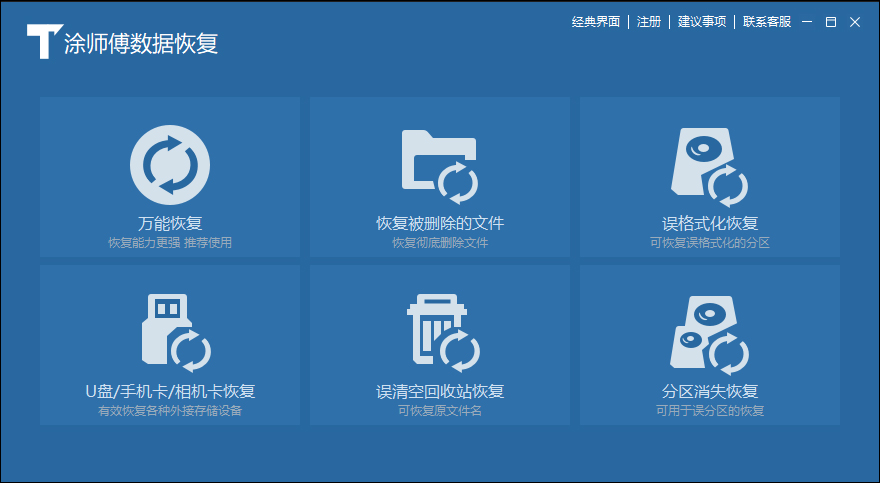Image resolution: width=880 pixels, height=483 pixels.
Task: Click the subtitle 可恢复原文件名
Action: [x=440, y=411]
